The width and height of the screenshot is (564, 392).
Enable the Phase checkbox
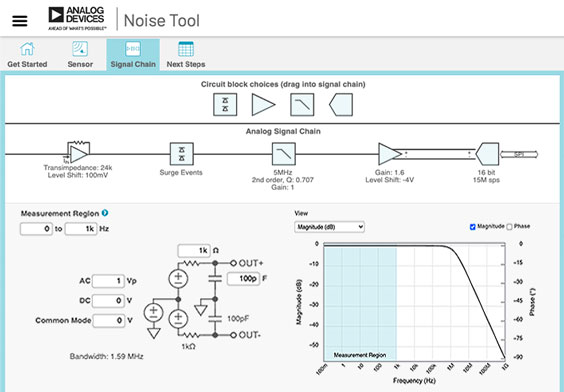pos(509,227)
